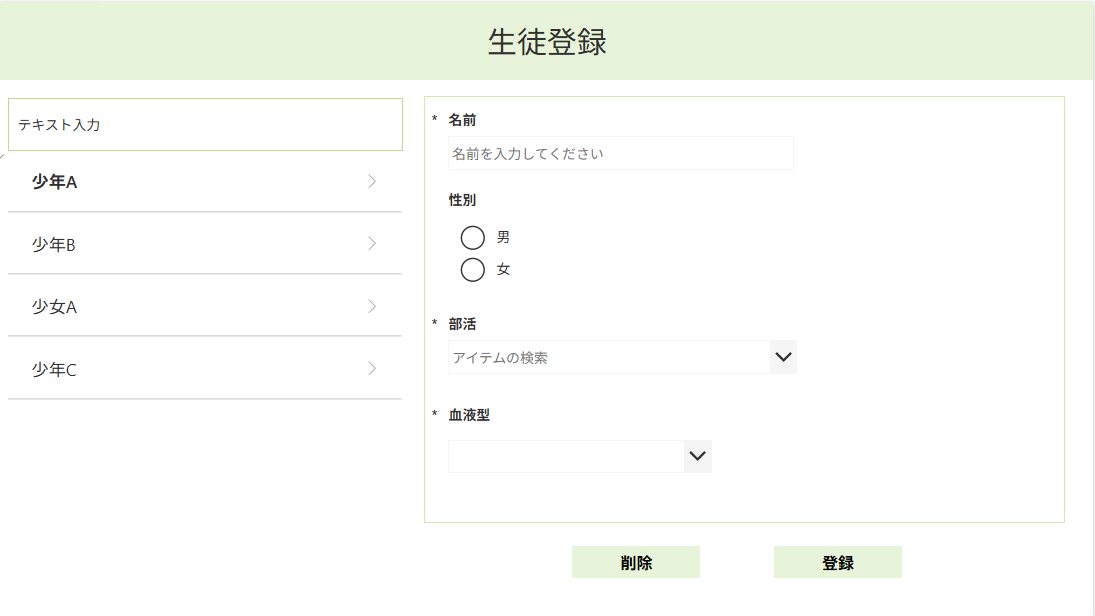Expand the 部活 dropdown arrow

click(x=784, y=357)
